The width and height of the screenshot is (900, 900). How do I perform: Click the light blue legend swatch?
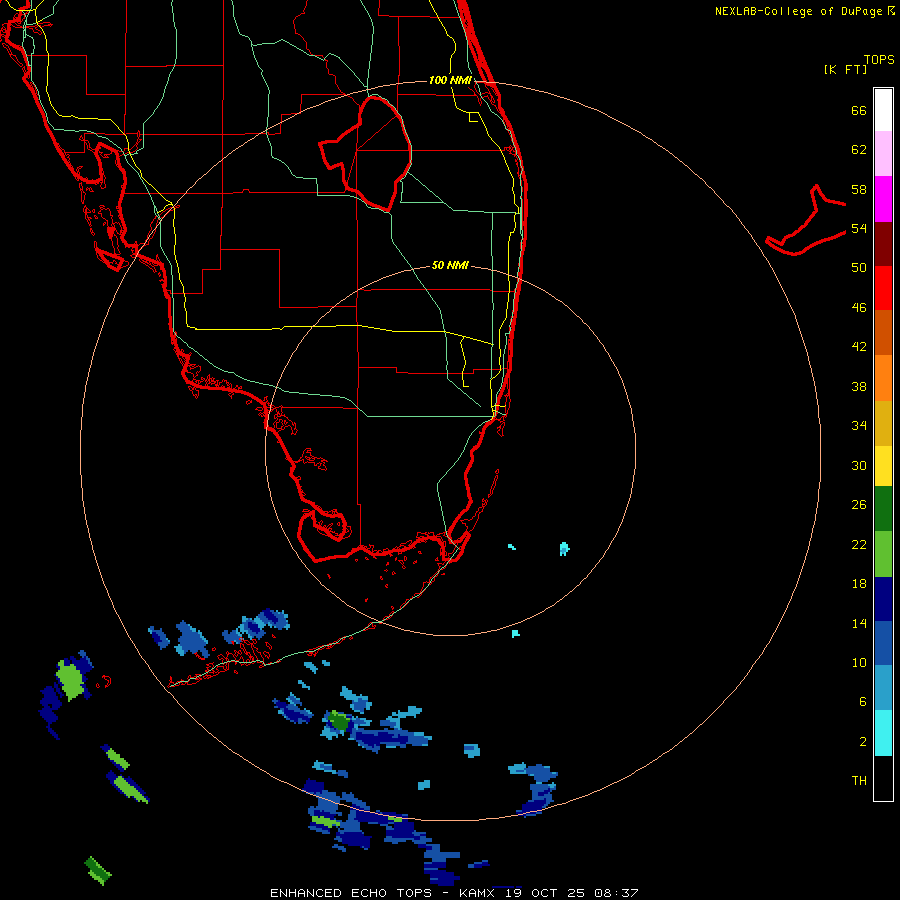(883, 688)
